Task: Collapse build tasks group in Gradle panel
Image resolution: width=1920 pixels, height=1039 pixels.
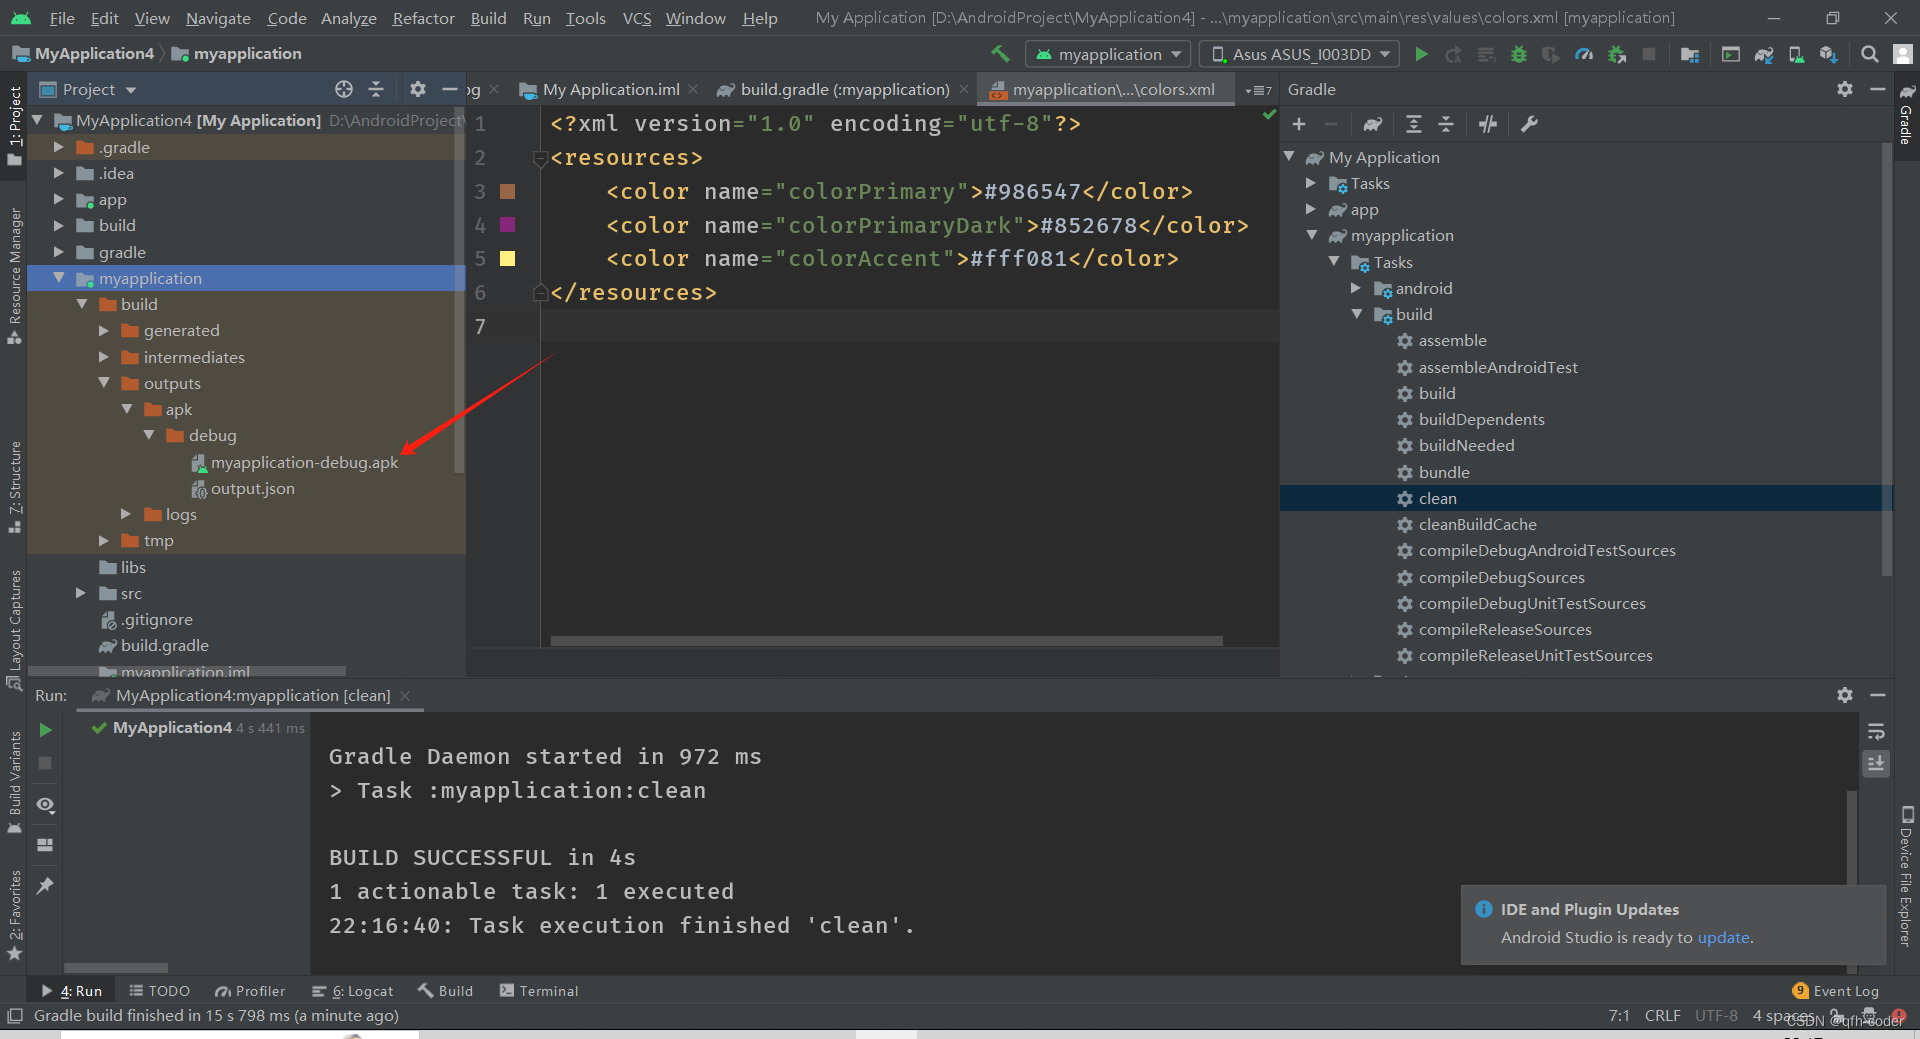Action: point(1357,314)
